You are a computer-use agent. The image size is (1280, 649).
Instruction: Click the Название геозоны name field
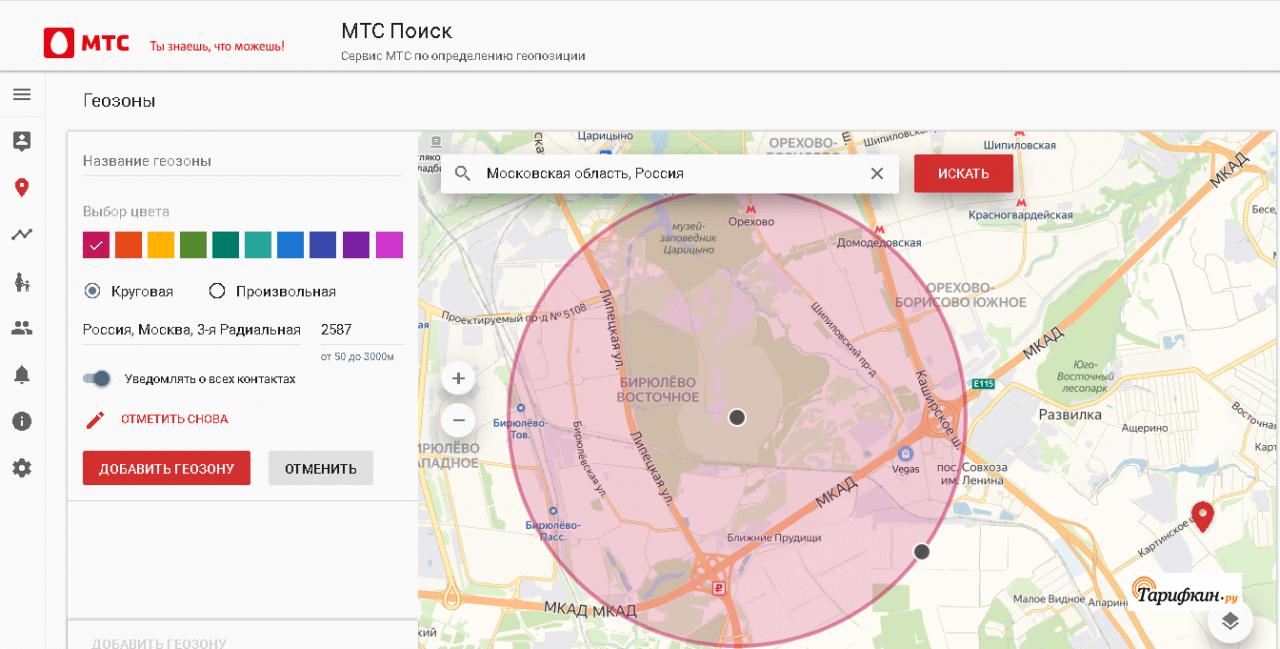point(242,161)
